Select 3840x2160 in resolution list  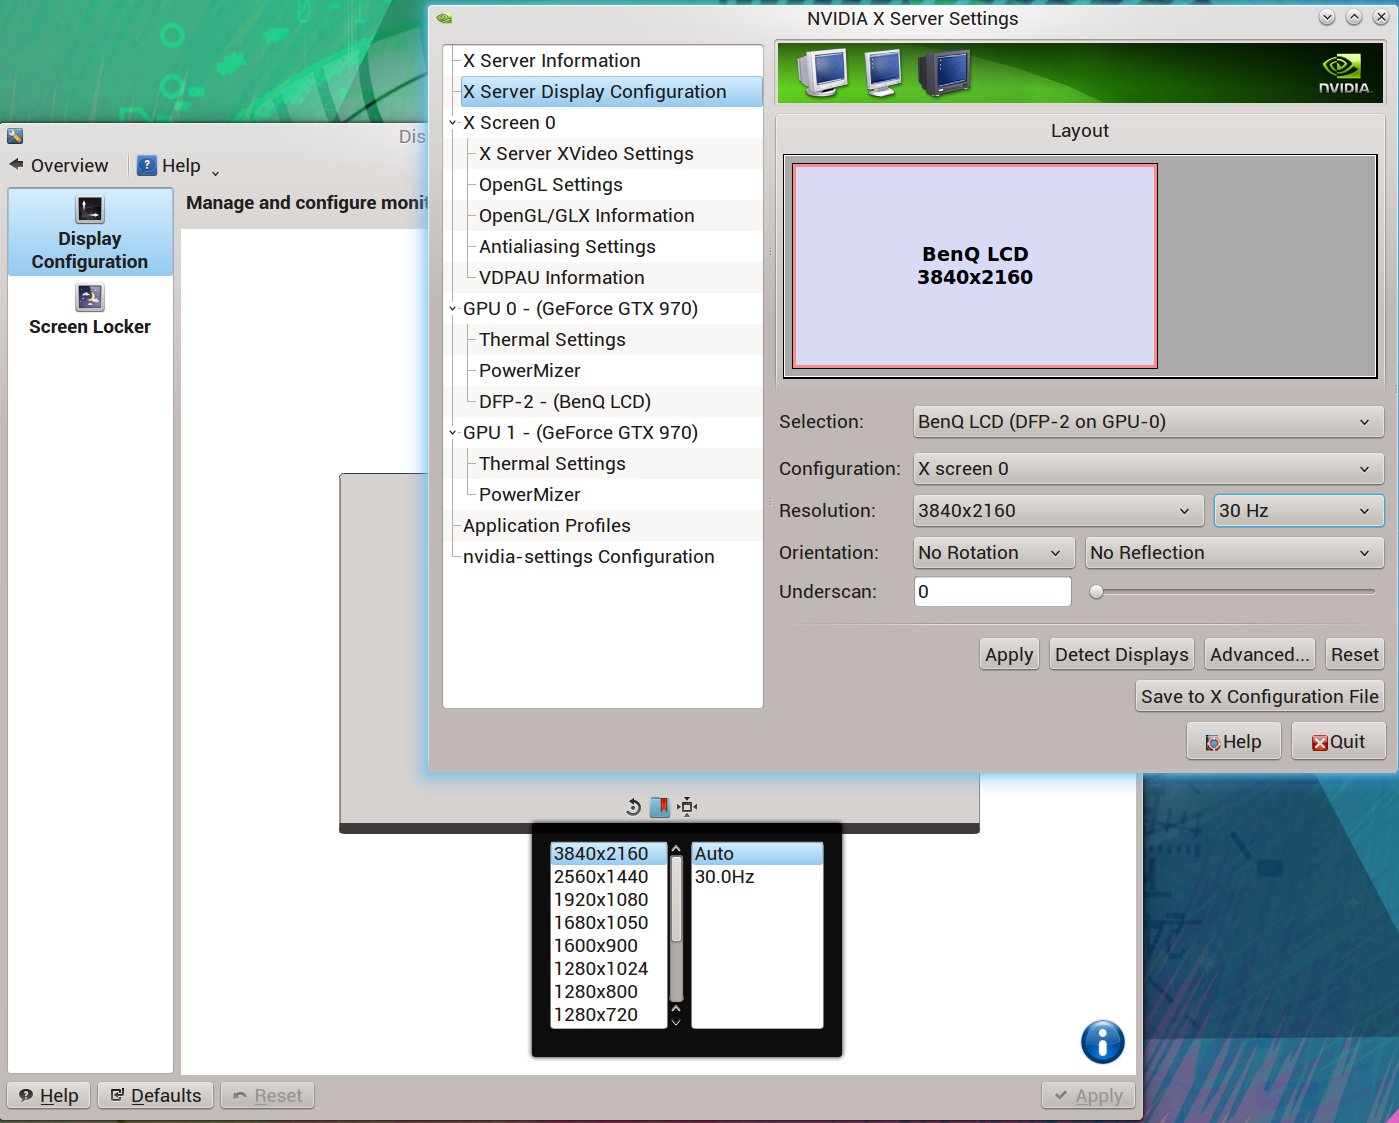click(608, 854)
